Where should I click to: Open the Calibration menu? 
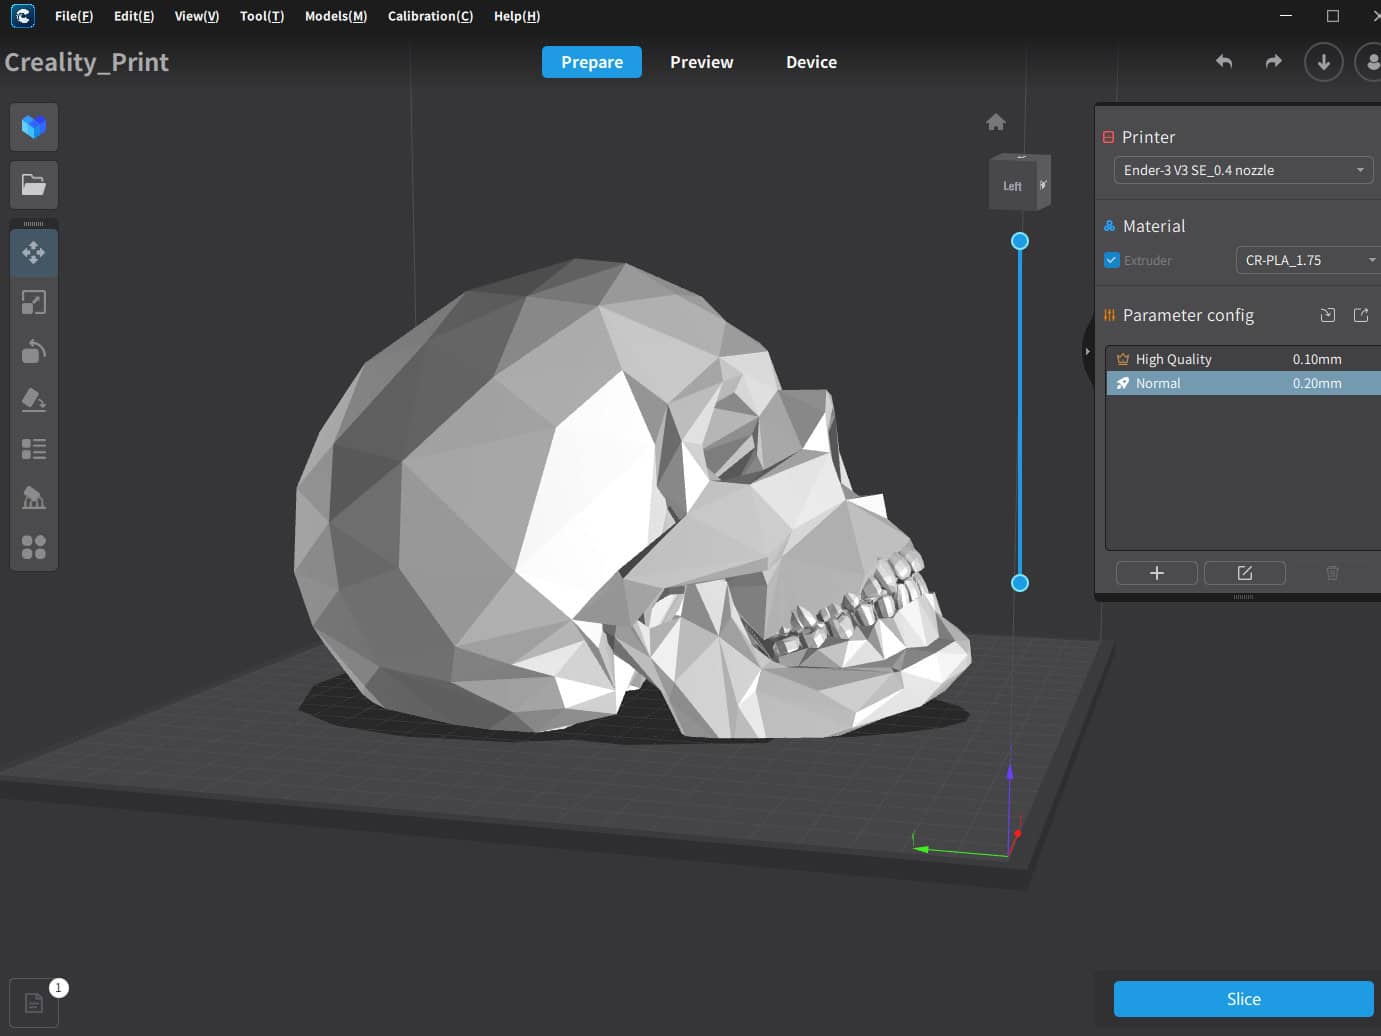(x=430, y=16)
